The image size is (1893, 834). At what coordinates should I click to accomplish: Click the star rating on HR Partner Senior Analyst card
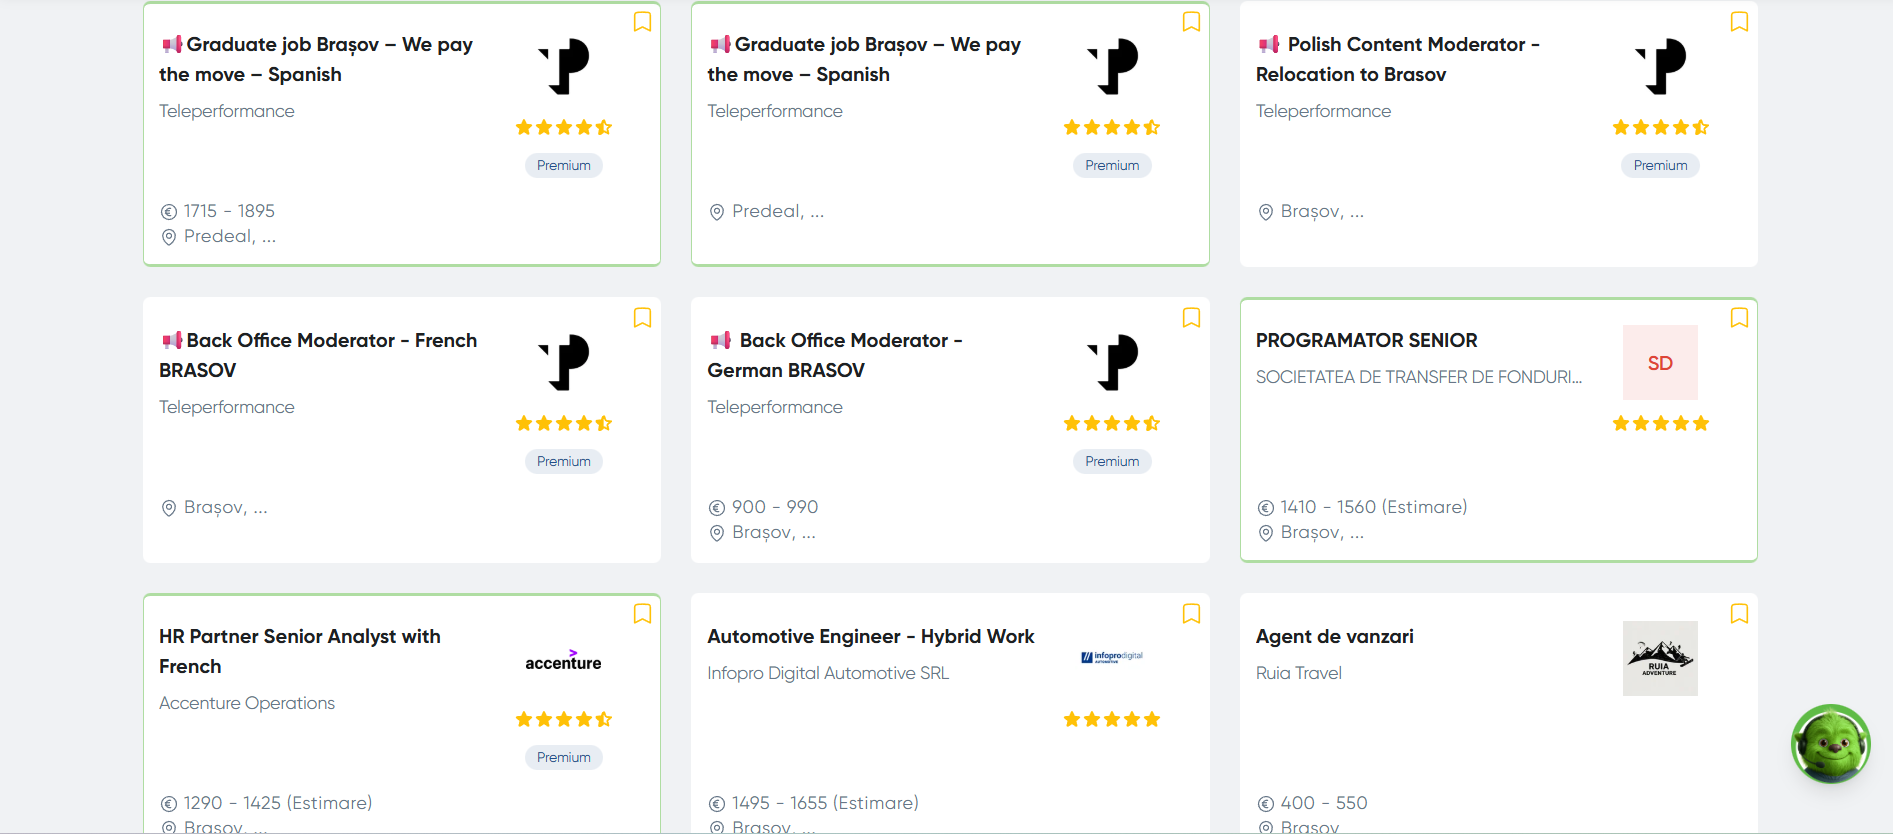click(564, 719)
